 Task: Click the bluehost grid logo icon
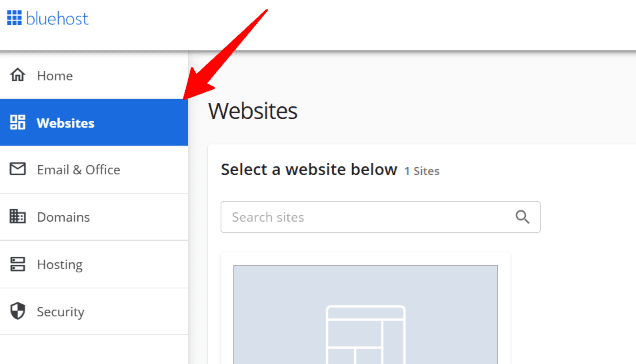pos(14,18)
